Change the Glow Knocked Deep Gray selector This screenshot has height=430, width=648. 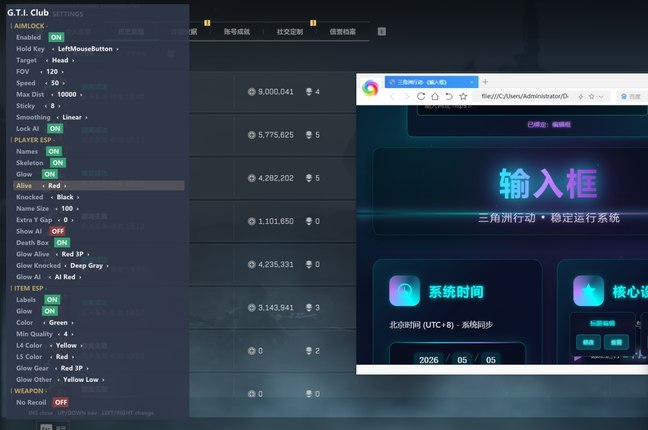pos(86,265)
